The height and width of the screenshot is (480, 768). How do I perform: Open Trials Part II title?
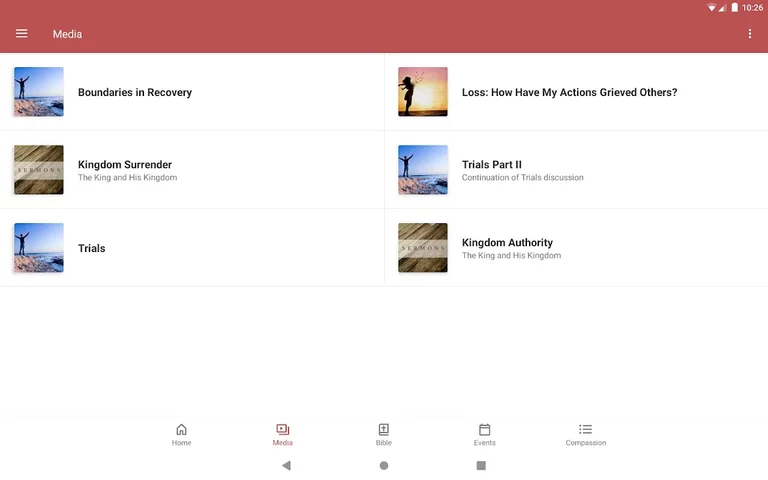492,164
